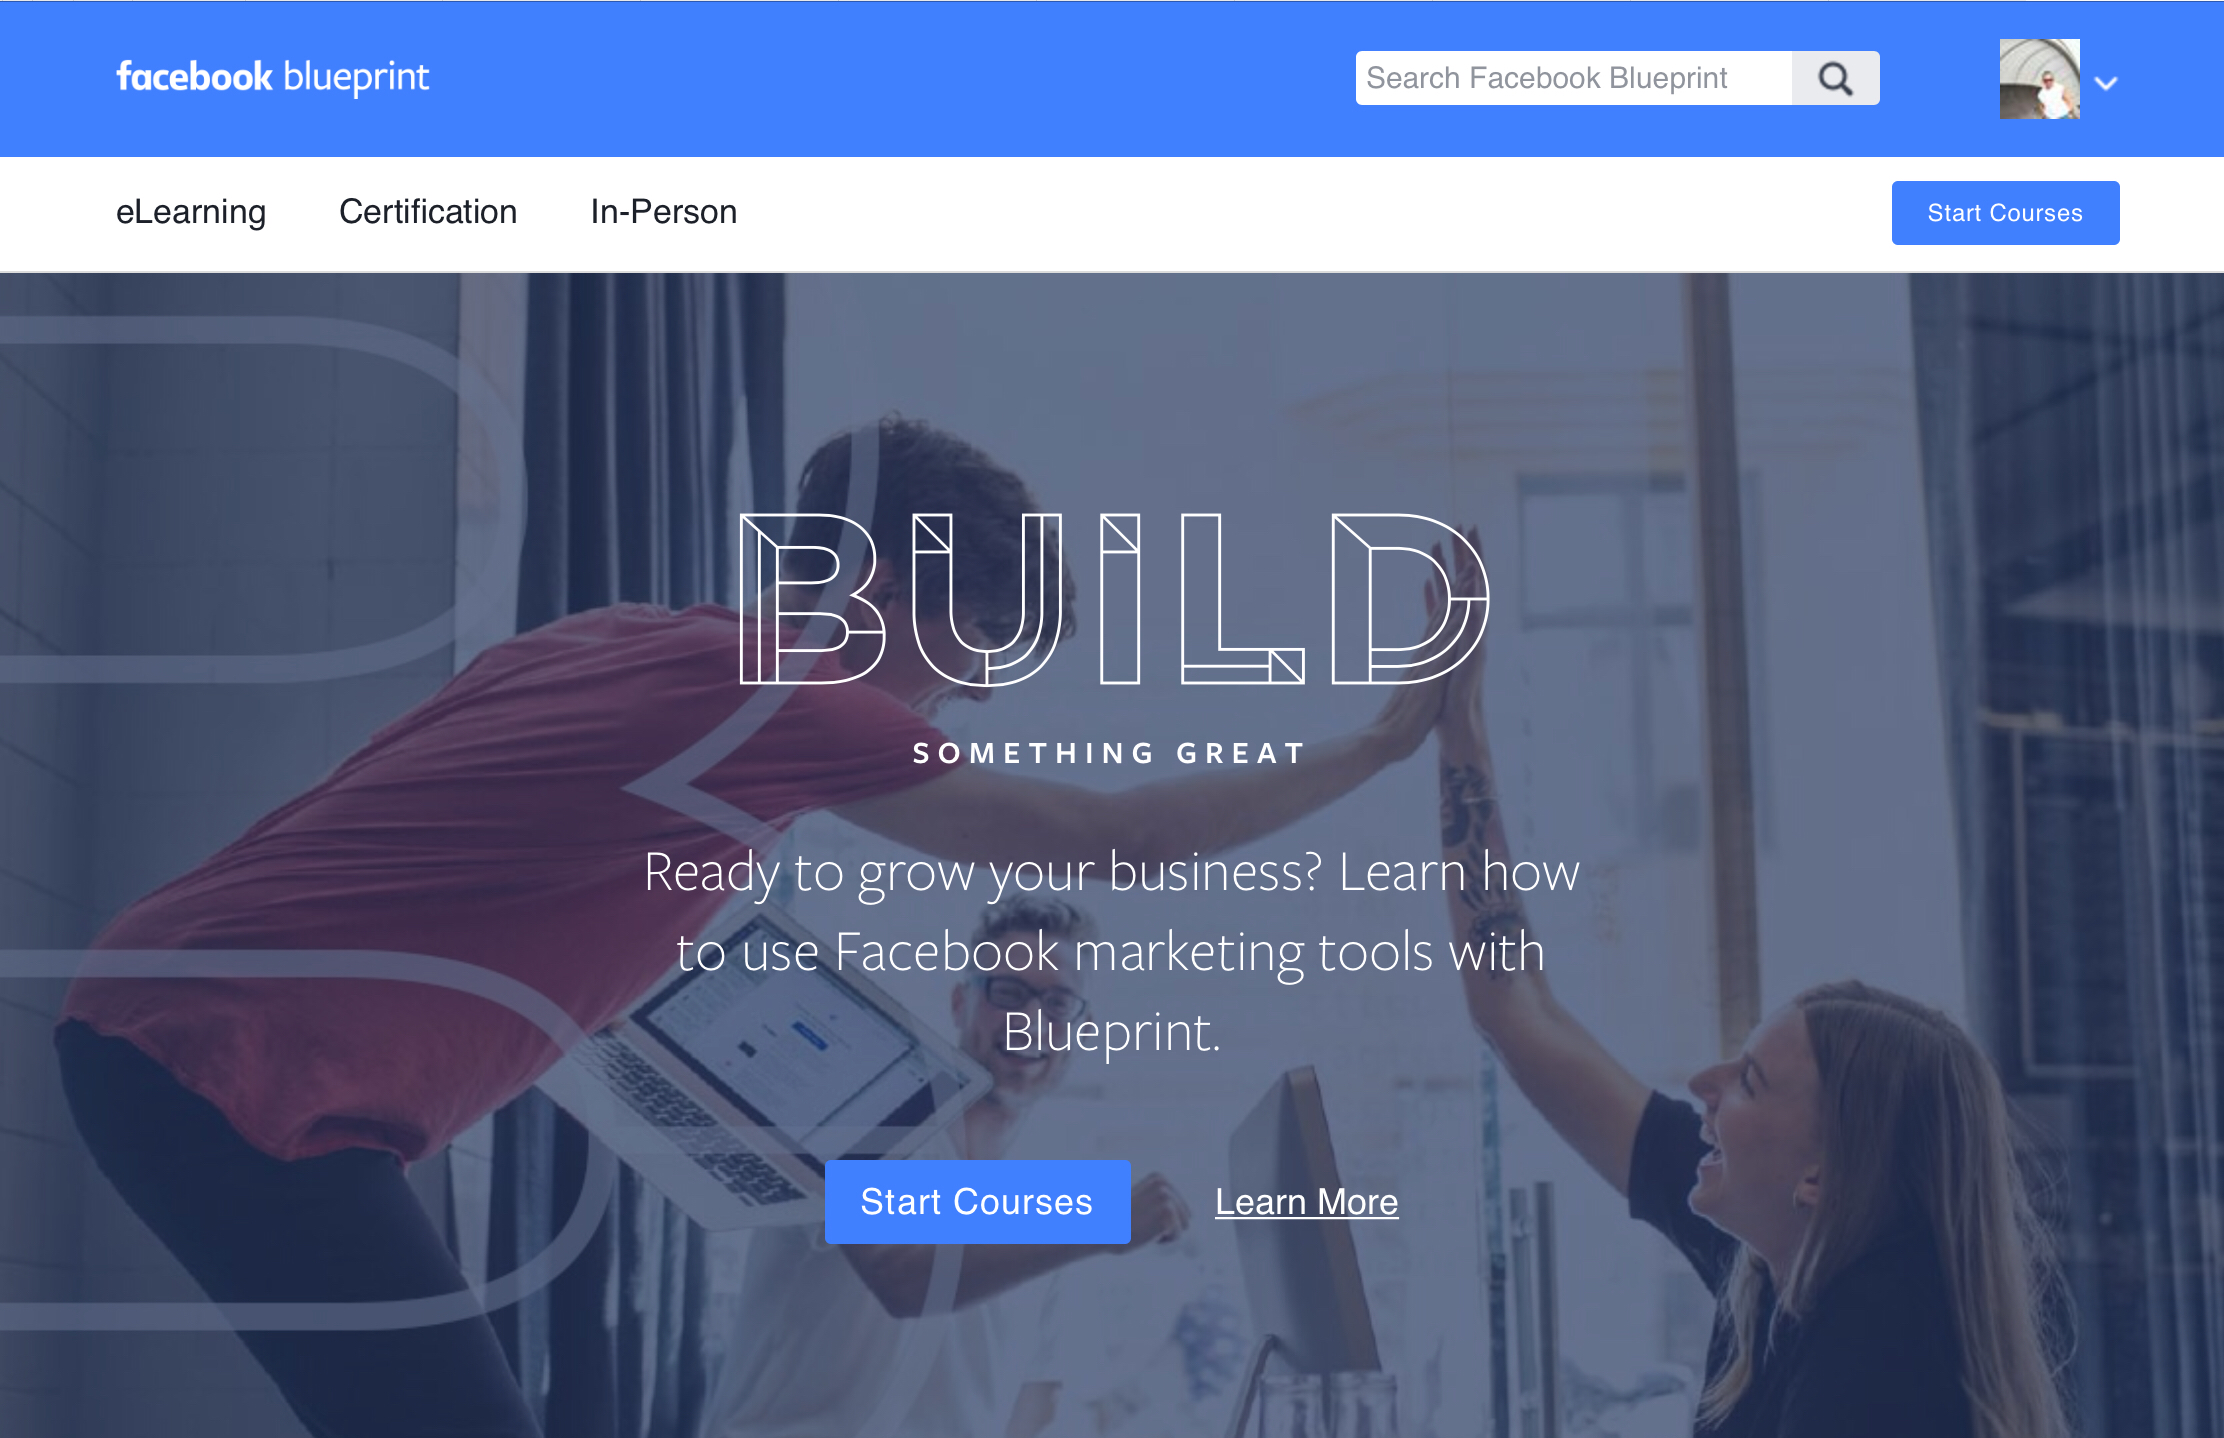Open the profile avatar picture
The image size is (2224, 1438).
pyautogui.click(x=2039, y=79)
